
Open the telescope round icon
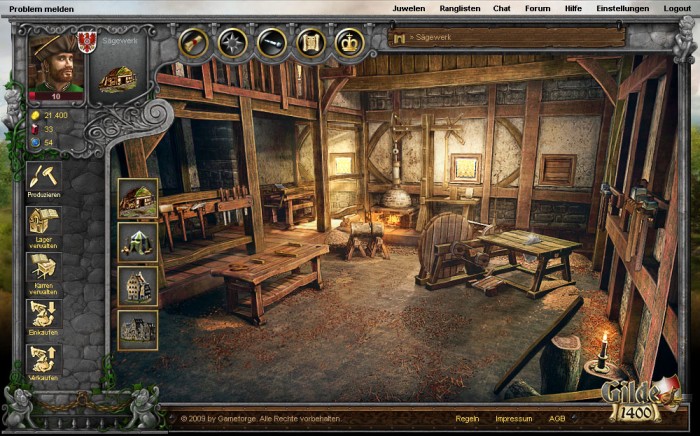(x=271, y=43)
